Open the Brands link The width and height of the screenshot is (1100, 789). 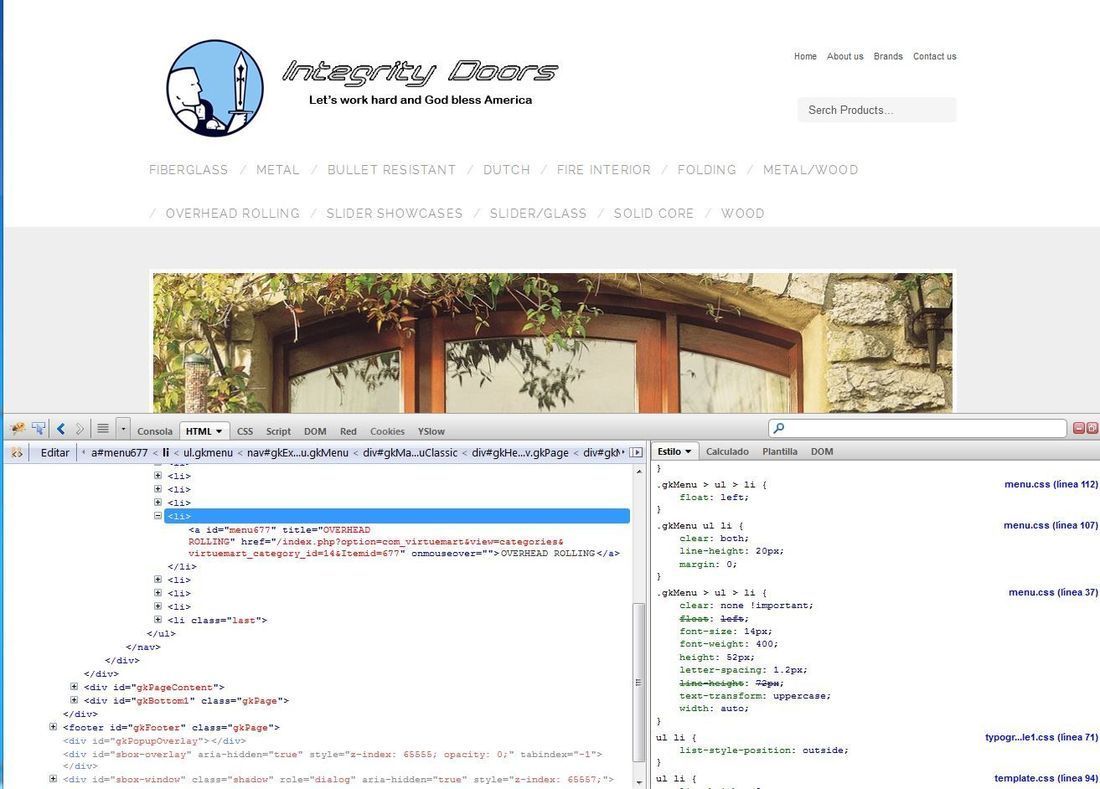point(888,56)
